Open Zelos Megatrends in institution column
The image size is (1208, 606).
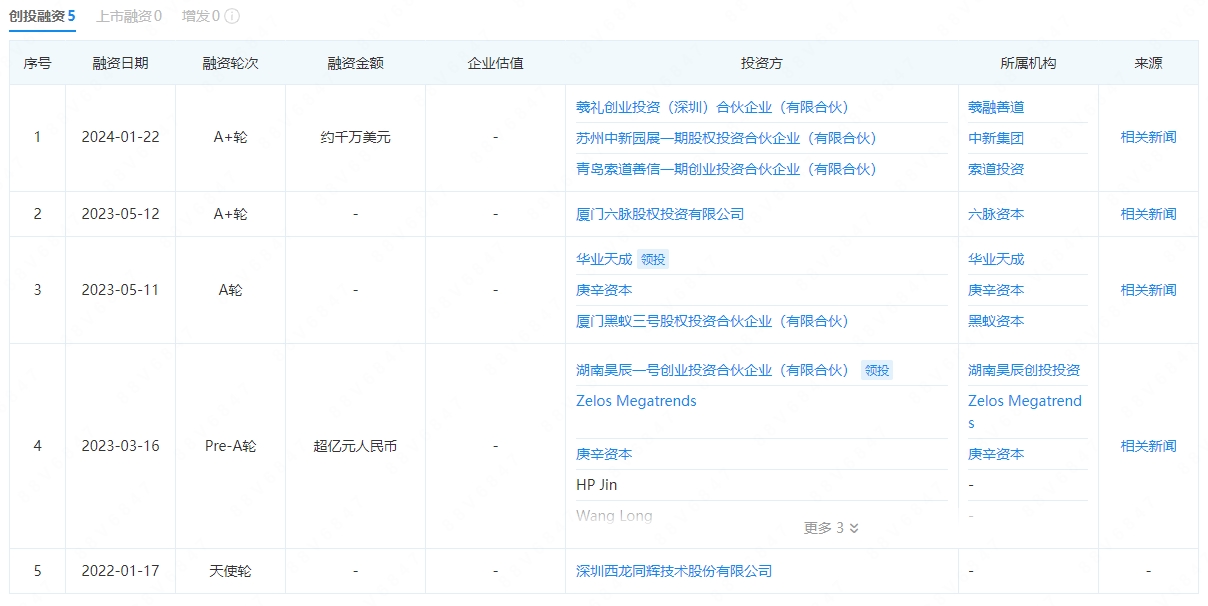1025,412
